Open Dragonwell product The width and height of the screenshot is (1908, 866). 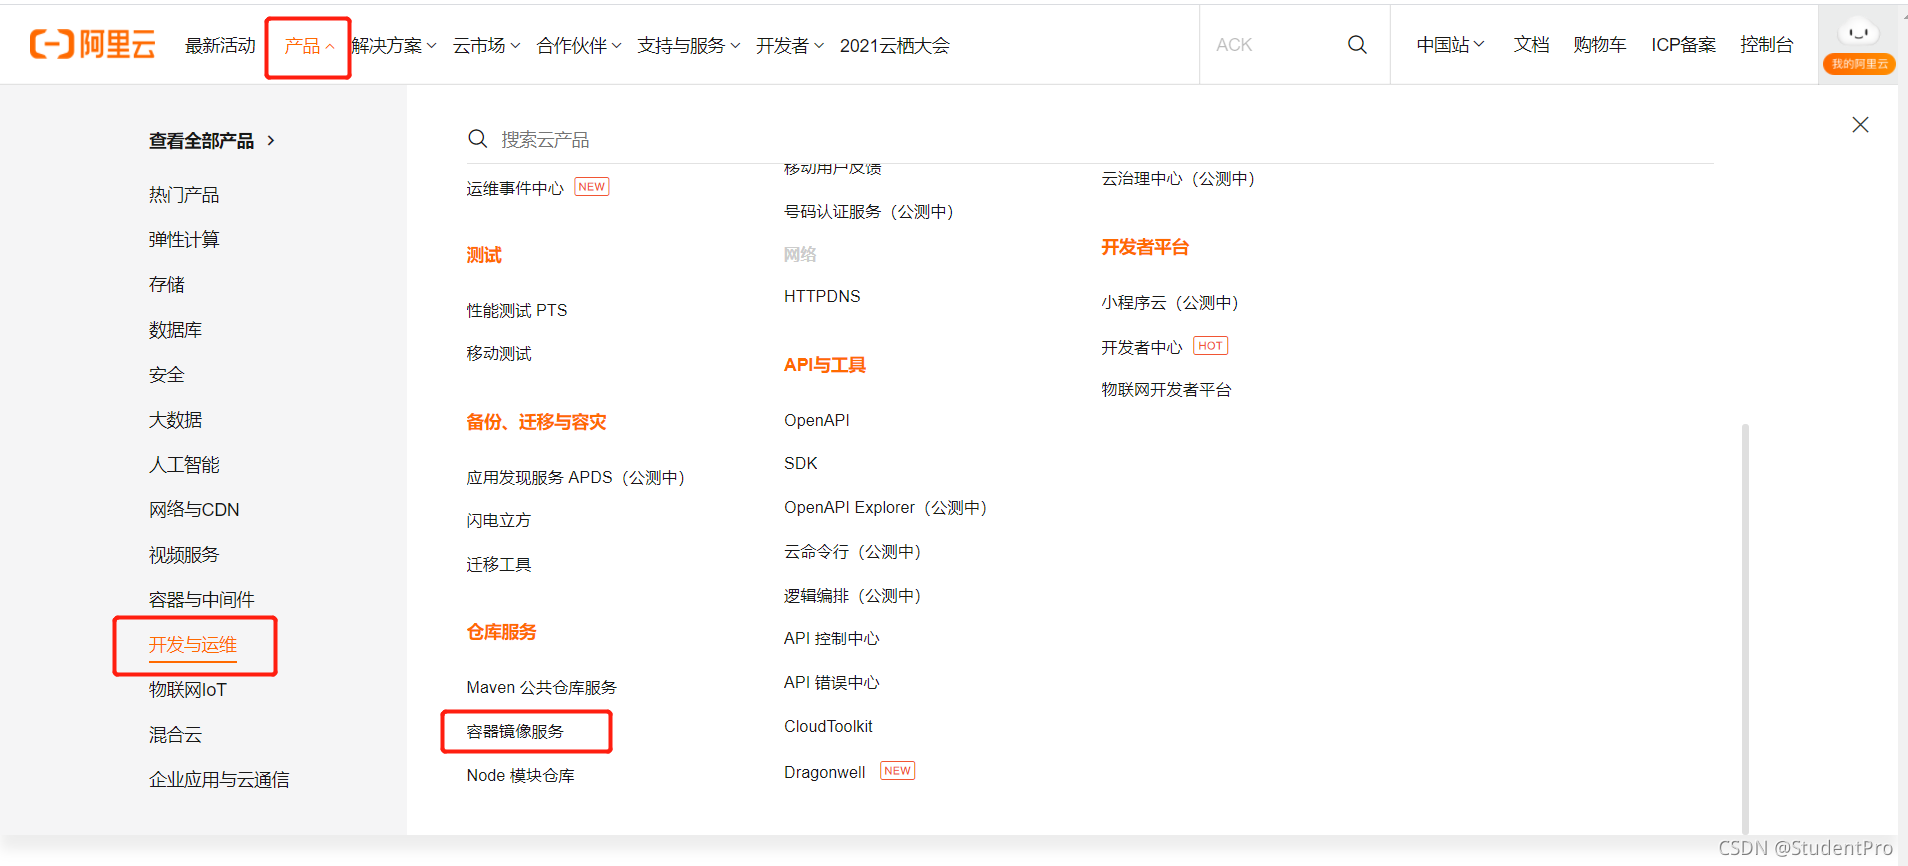click(825, 772)
